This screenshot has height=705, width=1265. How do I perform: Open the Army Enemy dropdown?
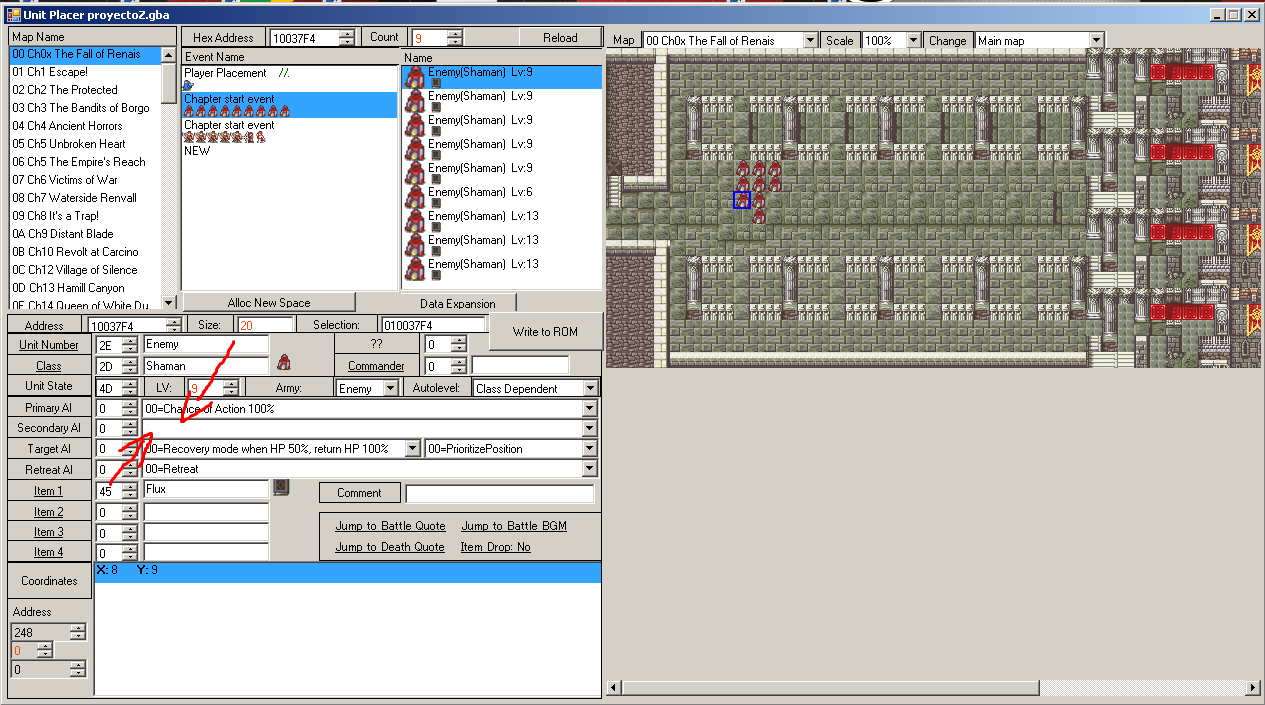click(390, 388)
